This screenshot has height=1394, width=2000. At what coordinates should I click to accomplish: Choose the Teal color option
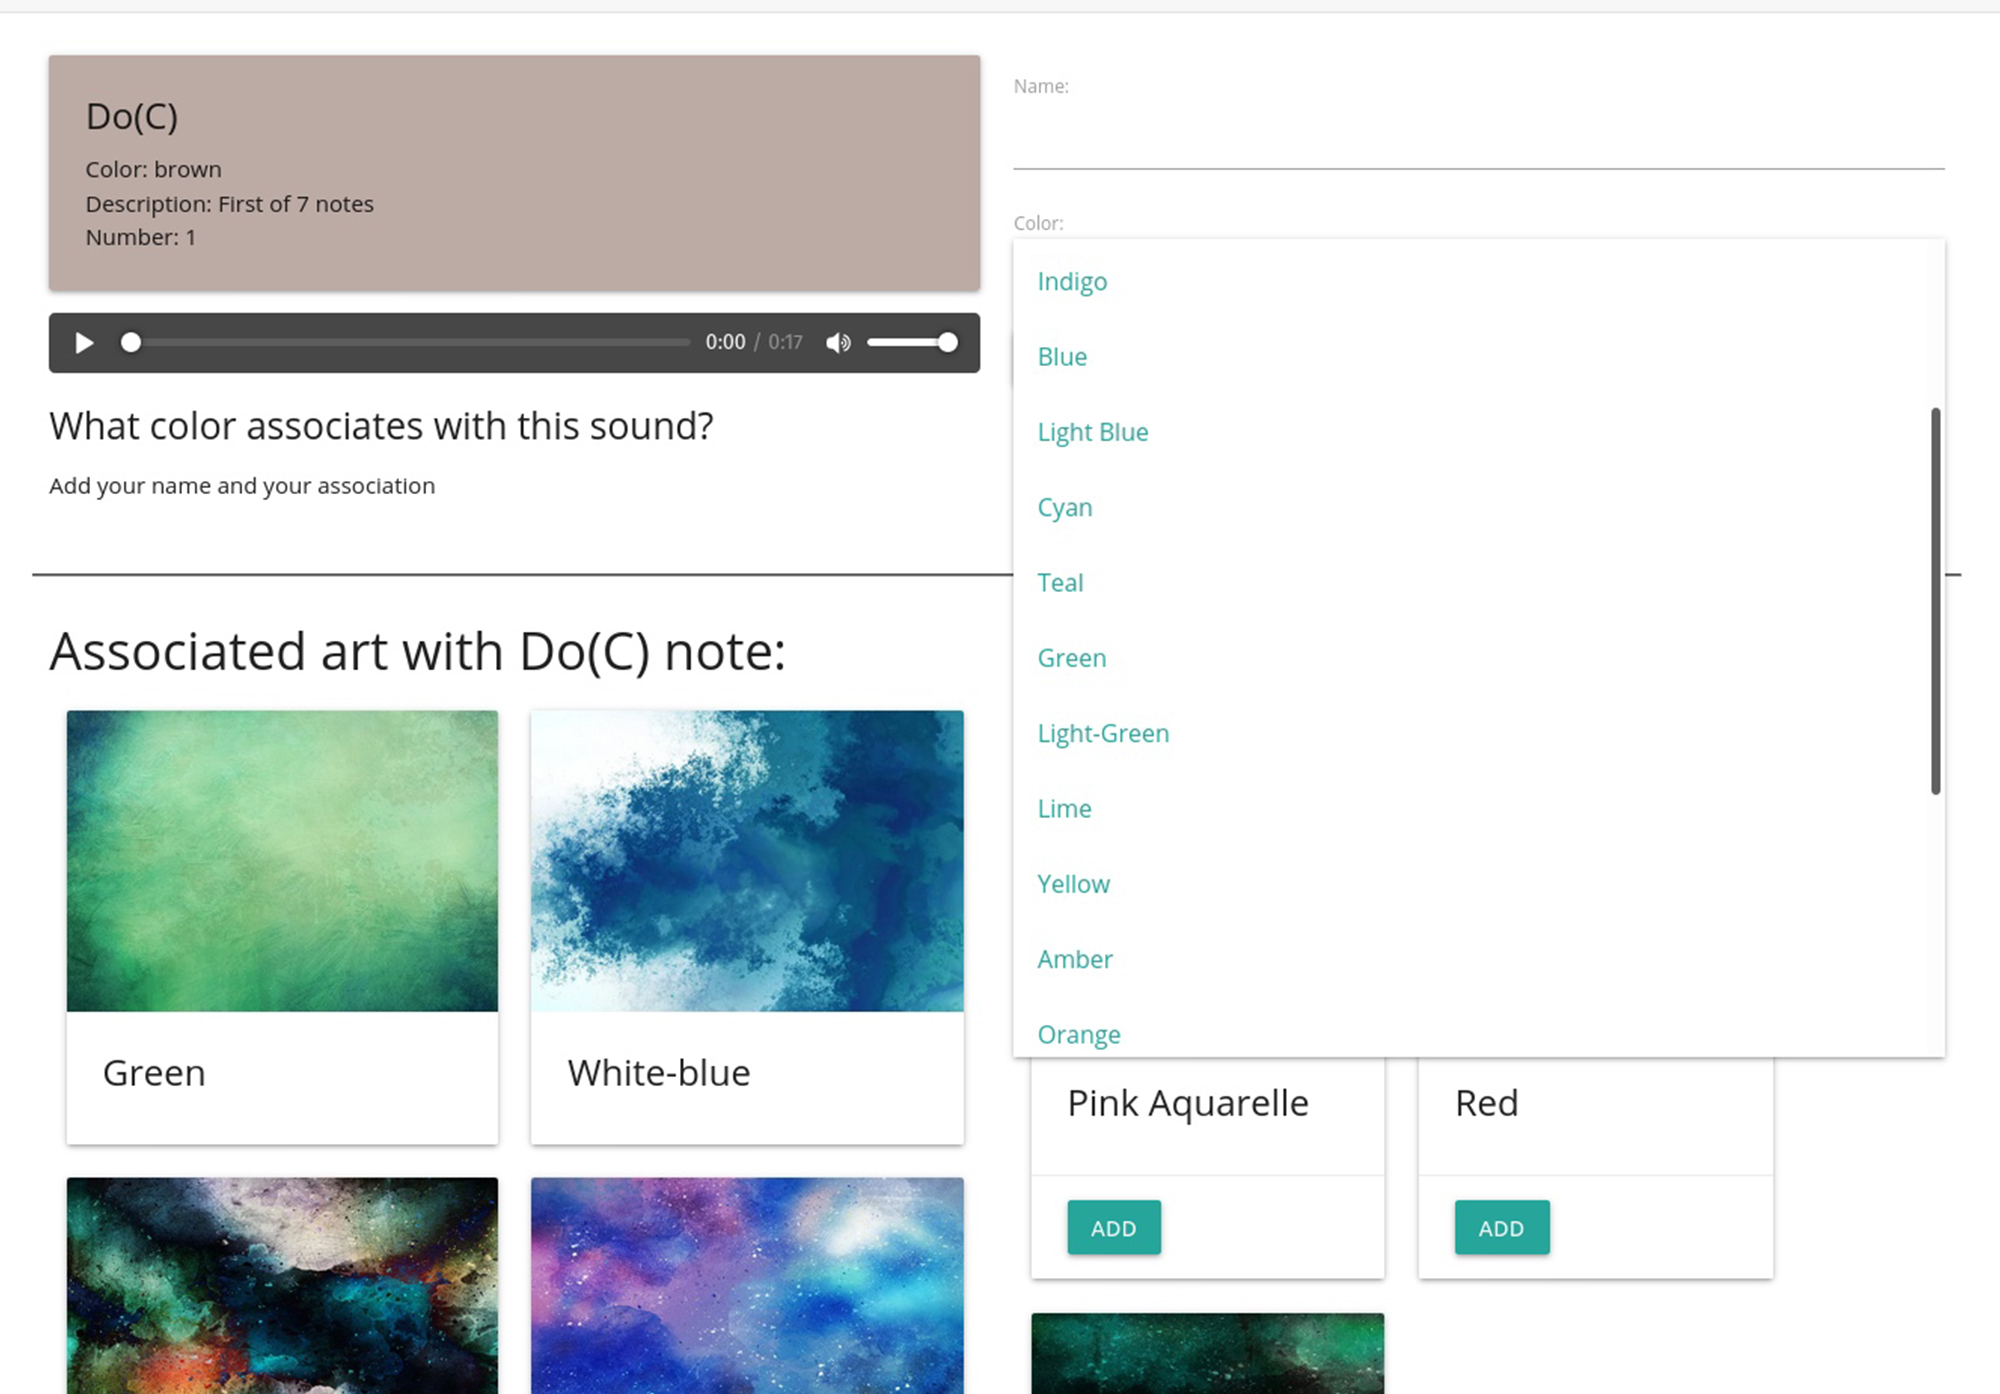1478,583
